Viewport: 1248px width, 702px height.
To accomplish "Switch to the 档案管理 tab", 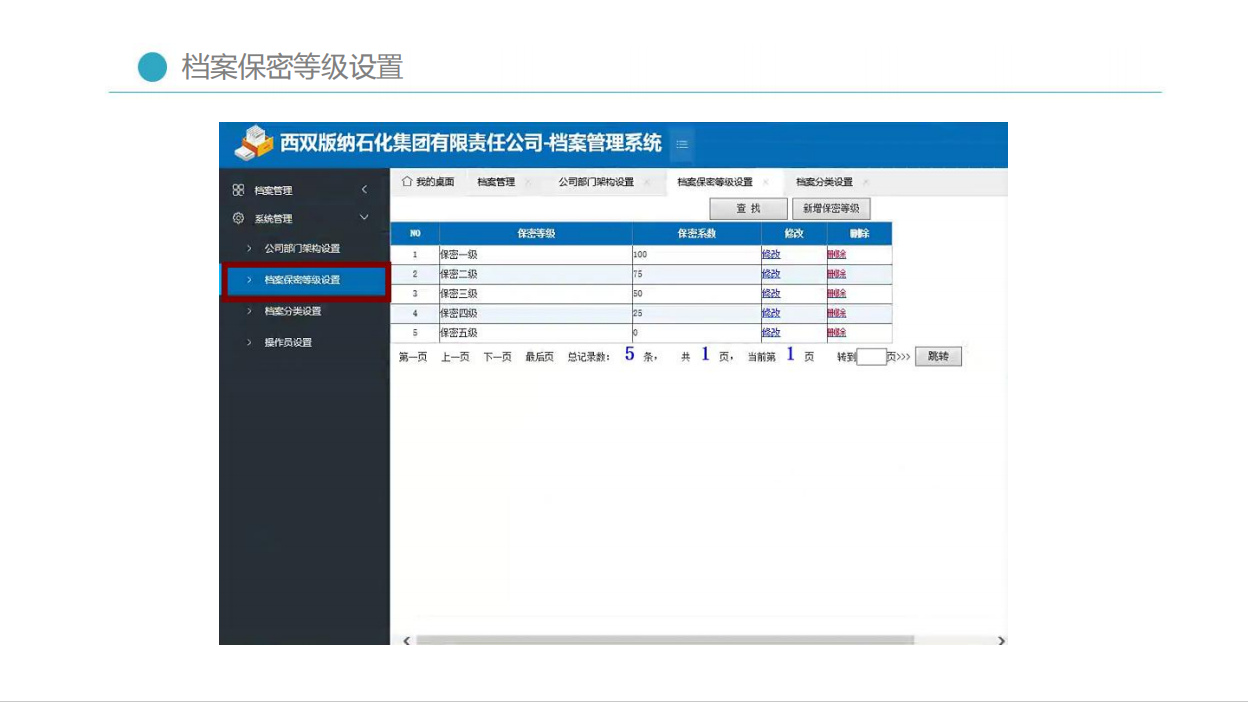I will click(x=496, y=182).
